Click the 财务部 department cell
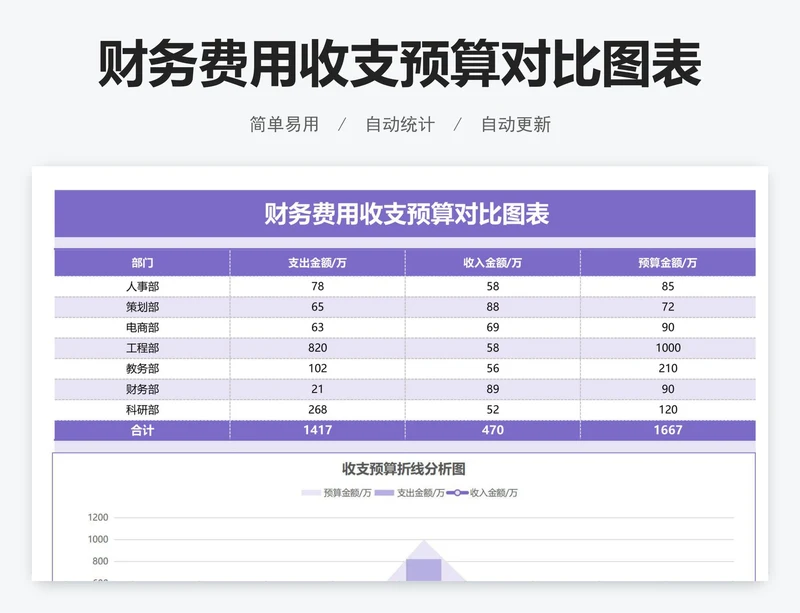800x613 pixels. [142, 389]
